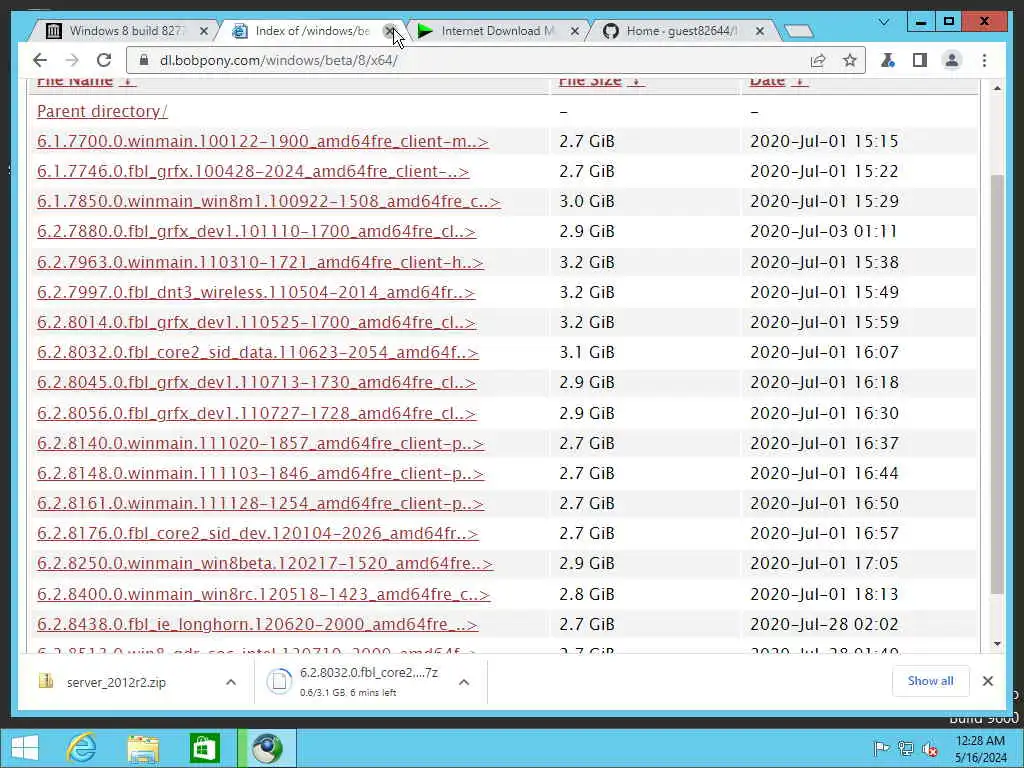Screen dimensions: 1024x768
Task: Open the 6.1.7700.0.winmain.100122-1900 file link
Action: (x=263, y=141)
